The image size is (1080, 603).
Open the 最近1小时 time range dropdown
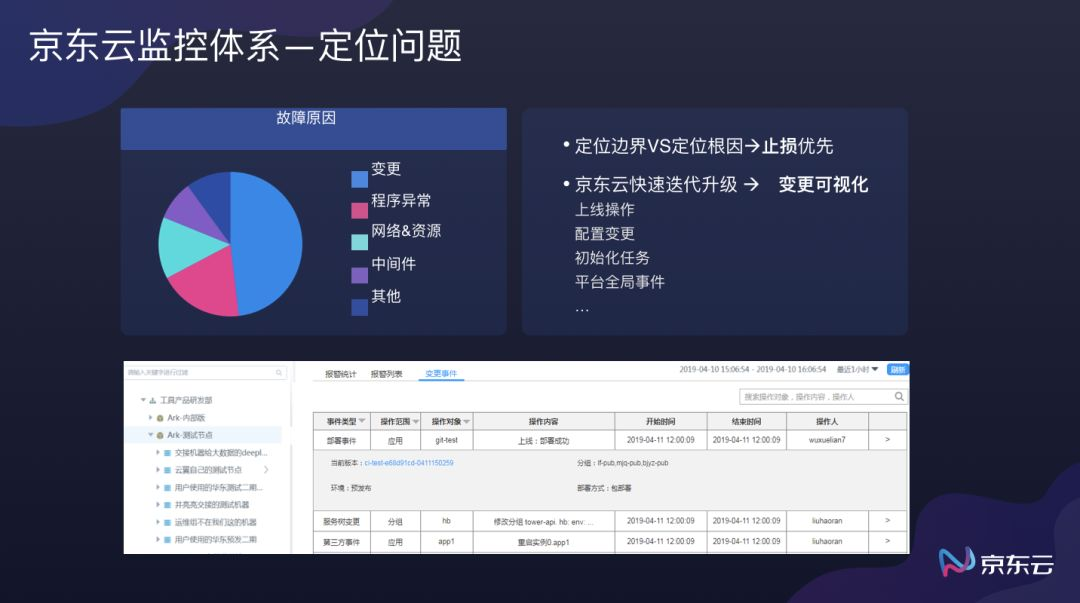(x=858, y=370)
